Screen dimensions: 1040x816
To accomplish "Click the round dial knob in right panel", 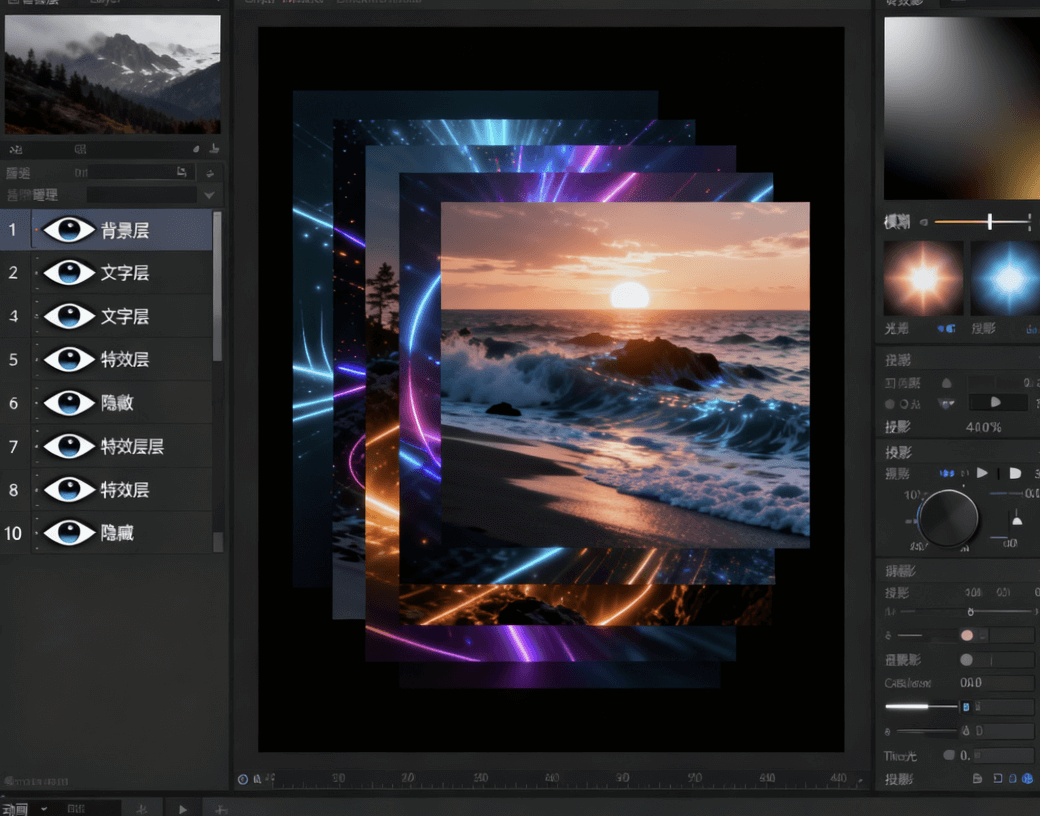I will (x=947, y=518).
